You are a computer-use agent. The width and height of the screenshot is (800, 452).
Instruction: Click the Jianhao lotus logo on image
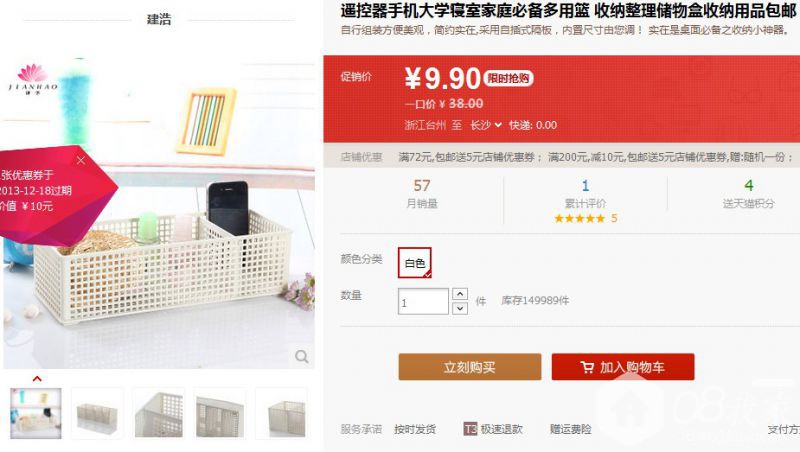click(x=33, y=79)
